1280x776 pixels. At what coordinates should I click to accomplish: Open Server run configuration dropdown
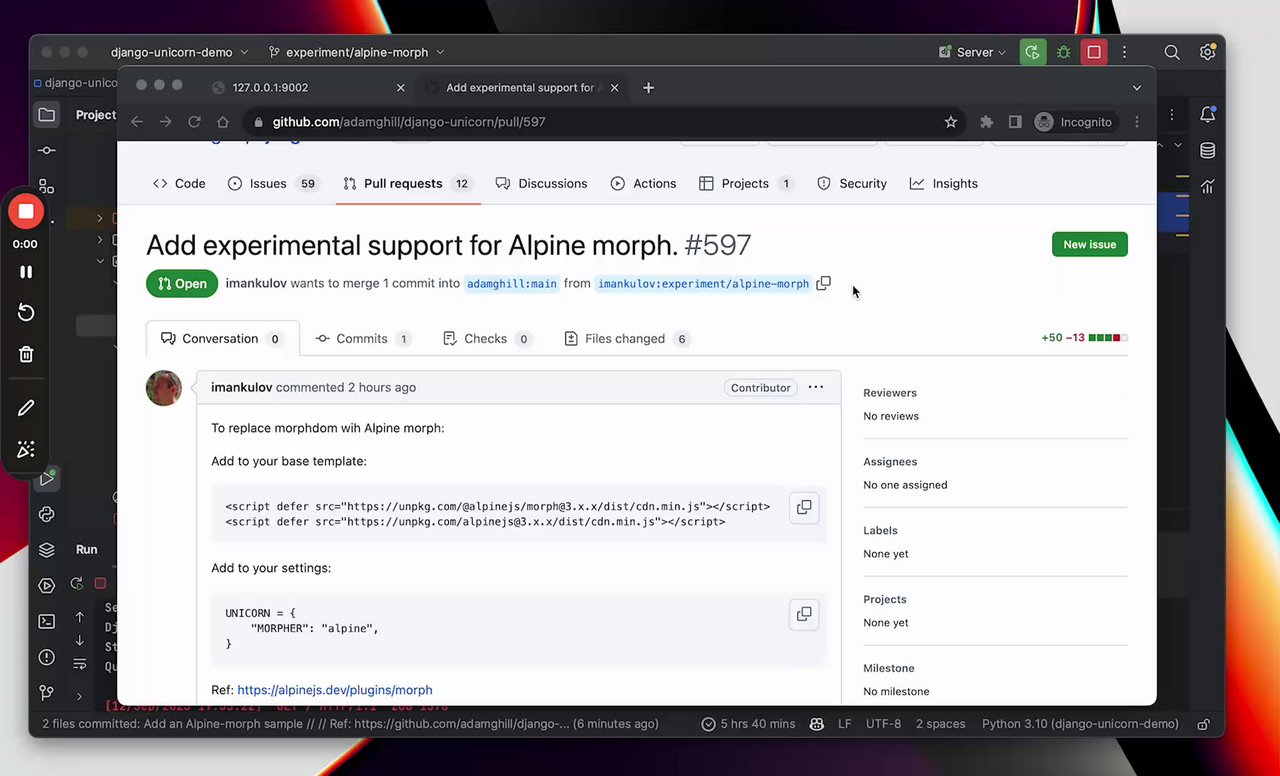click(972, 52)
